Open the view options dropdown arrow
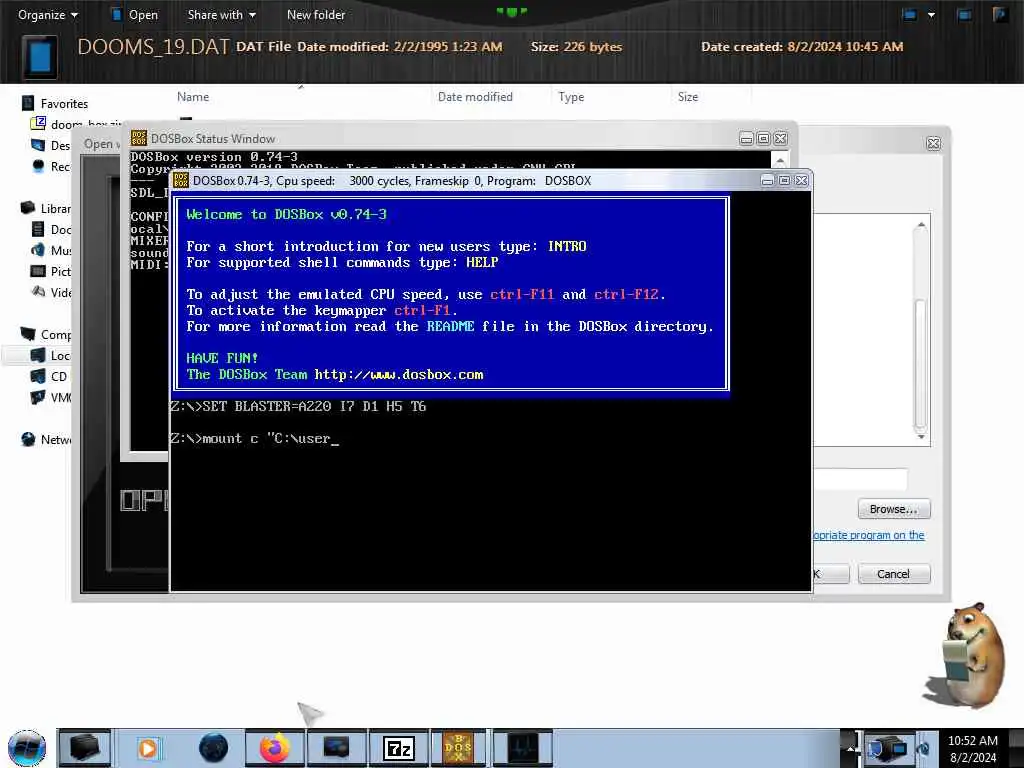This screenshot has height=768, width=1024. pos(931,14)
